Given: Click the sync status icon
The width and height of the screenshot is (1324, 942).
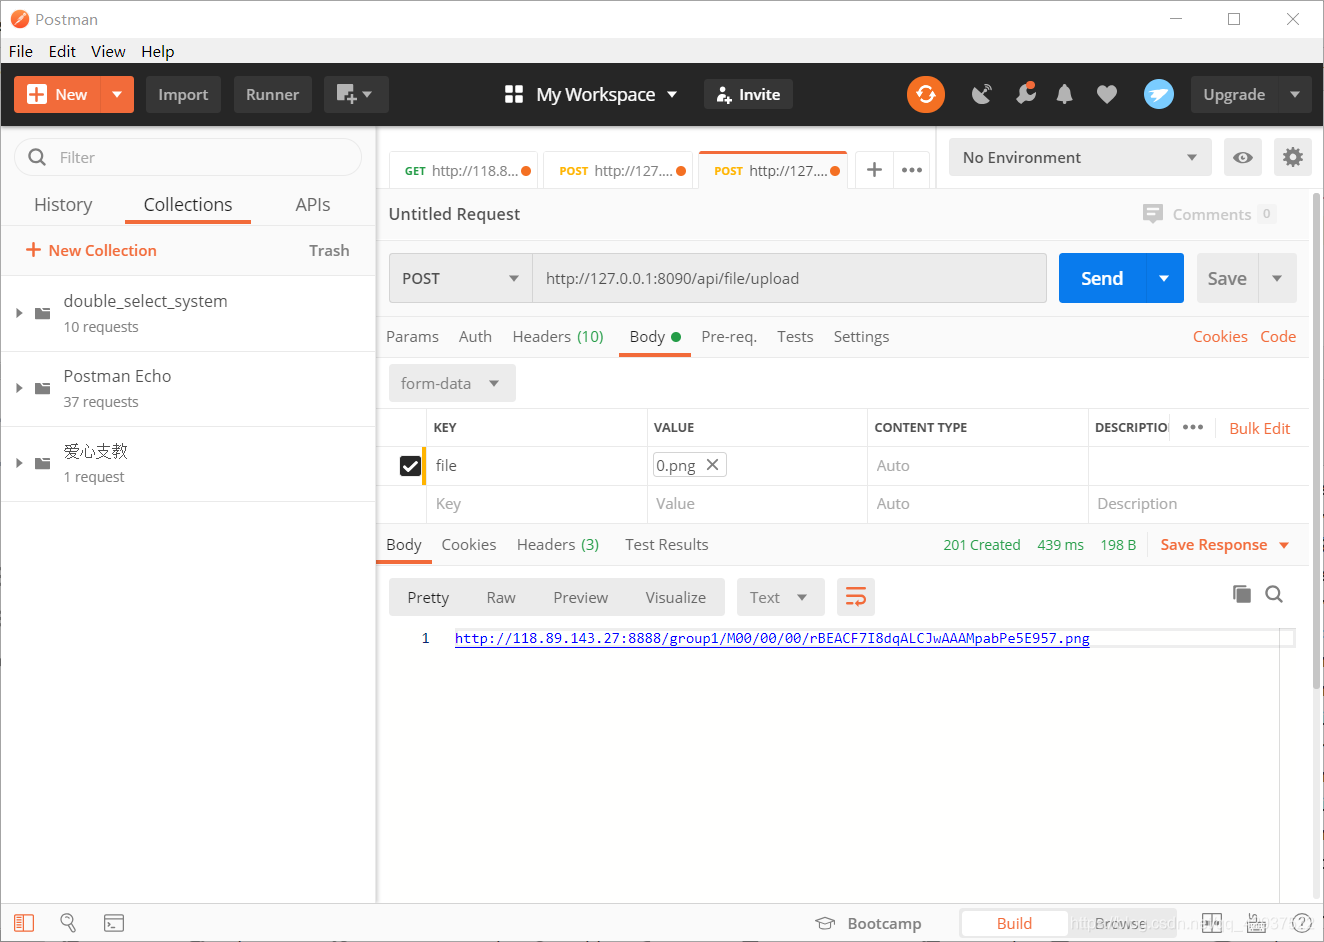Looking at the screenshot, I should click(x=926, y=94).
